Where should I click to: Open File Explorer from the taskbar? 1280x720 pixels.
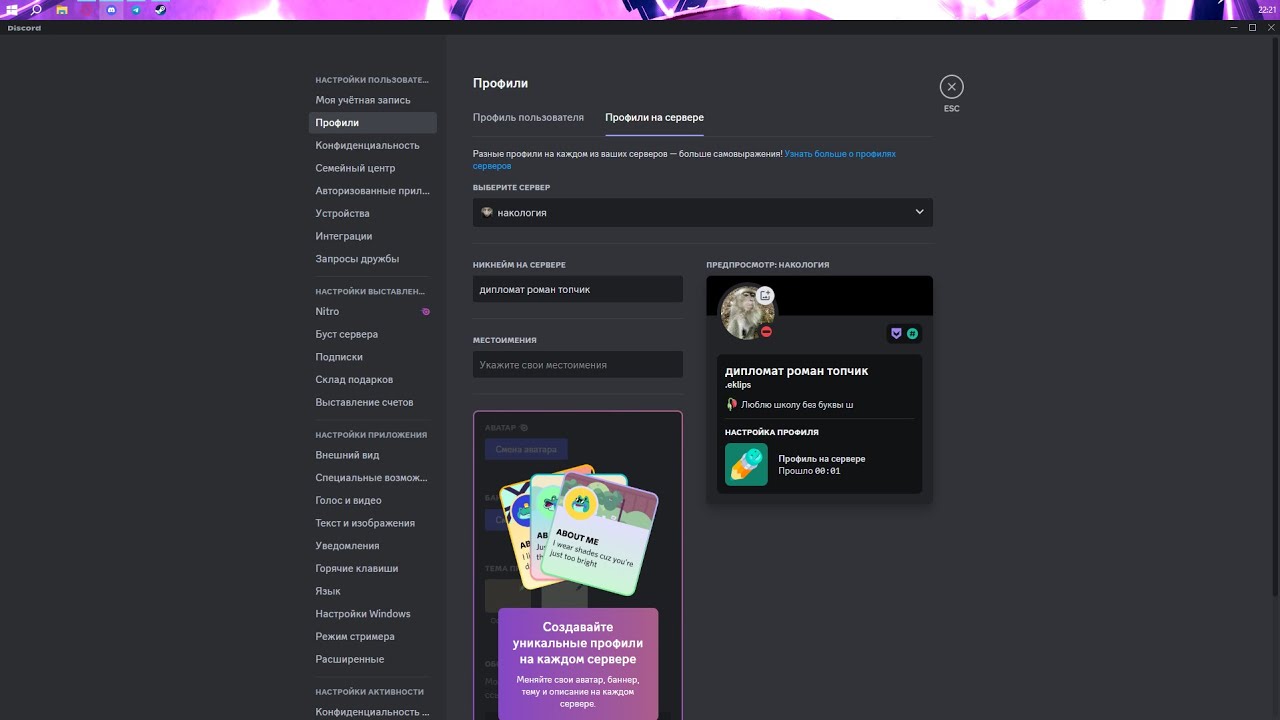point(61,9)
